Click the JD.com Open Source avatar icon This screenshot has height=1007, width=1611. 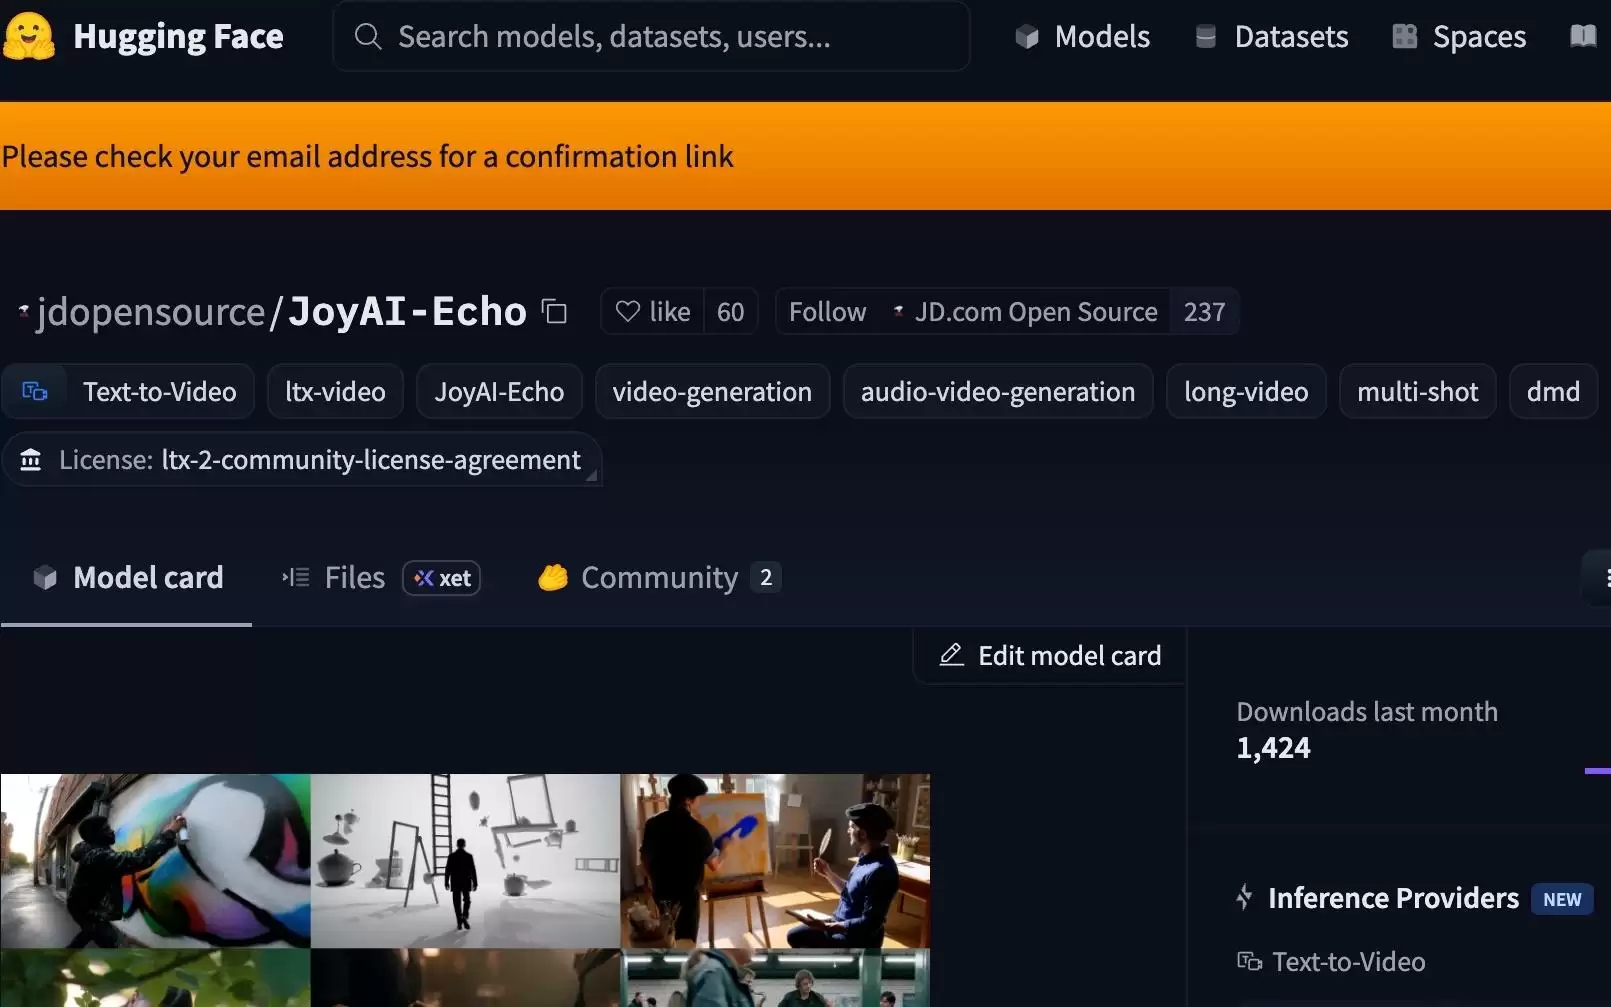point(899,312)
